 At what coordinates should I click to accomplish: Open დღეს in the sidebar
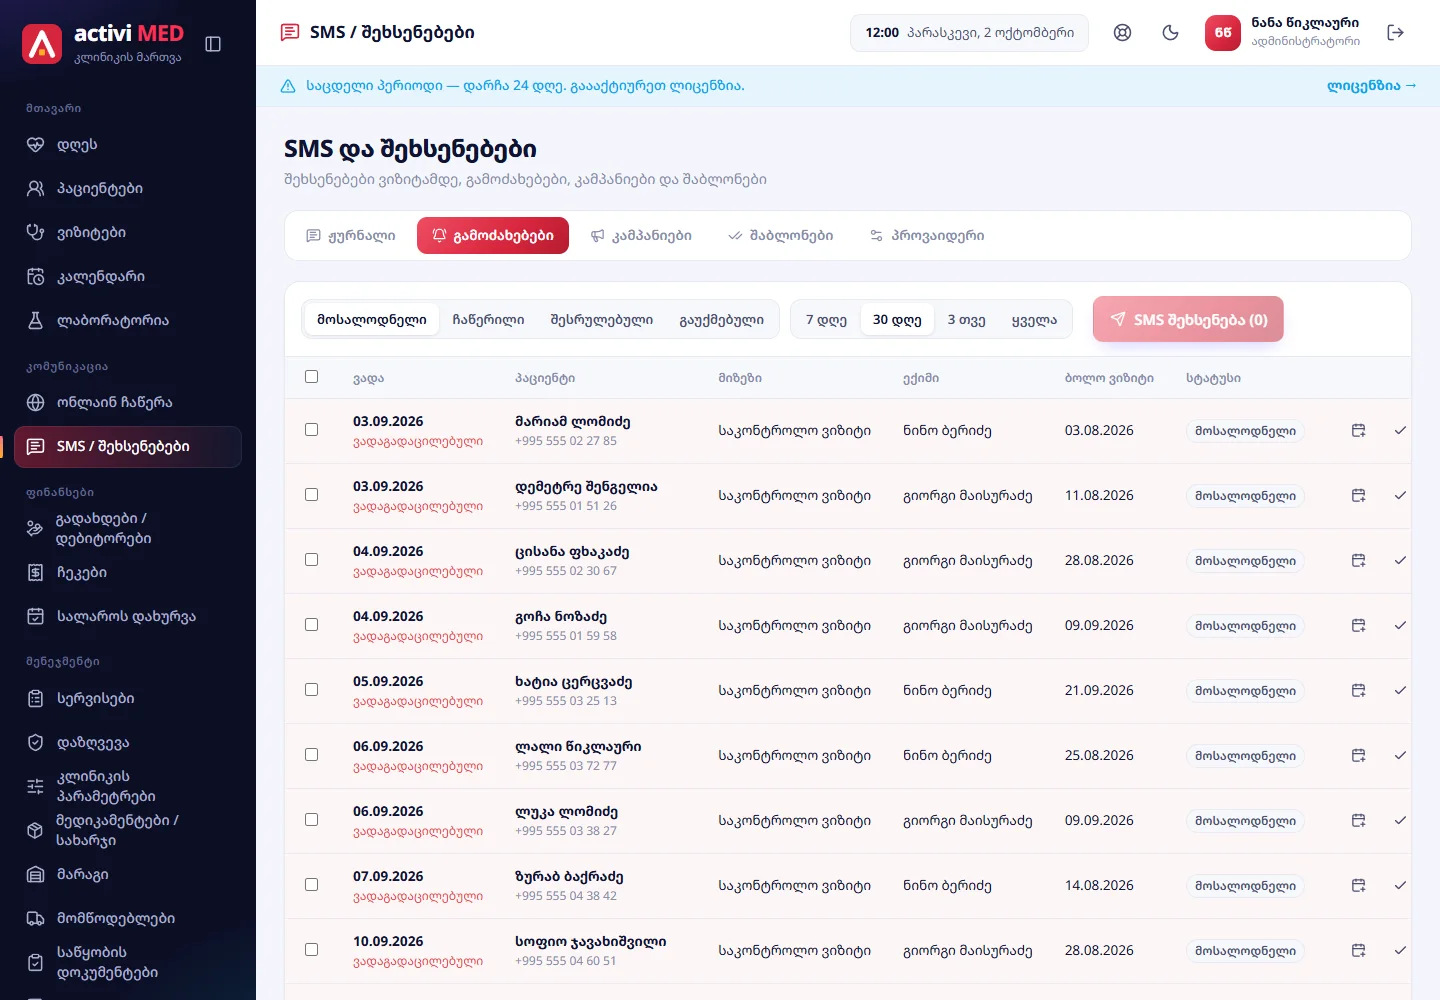[128, 145]
